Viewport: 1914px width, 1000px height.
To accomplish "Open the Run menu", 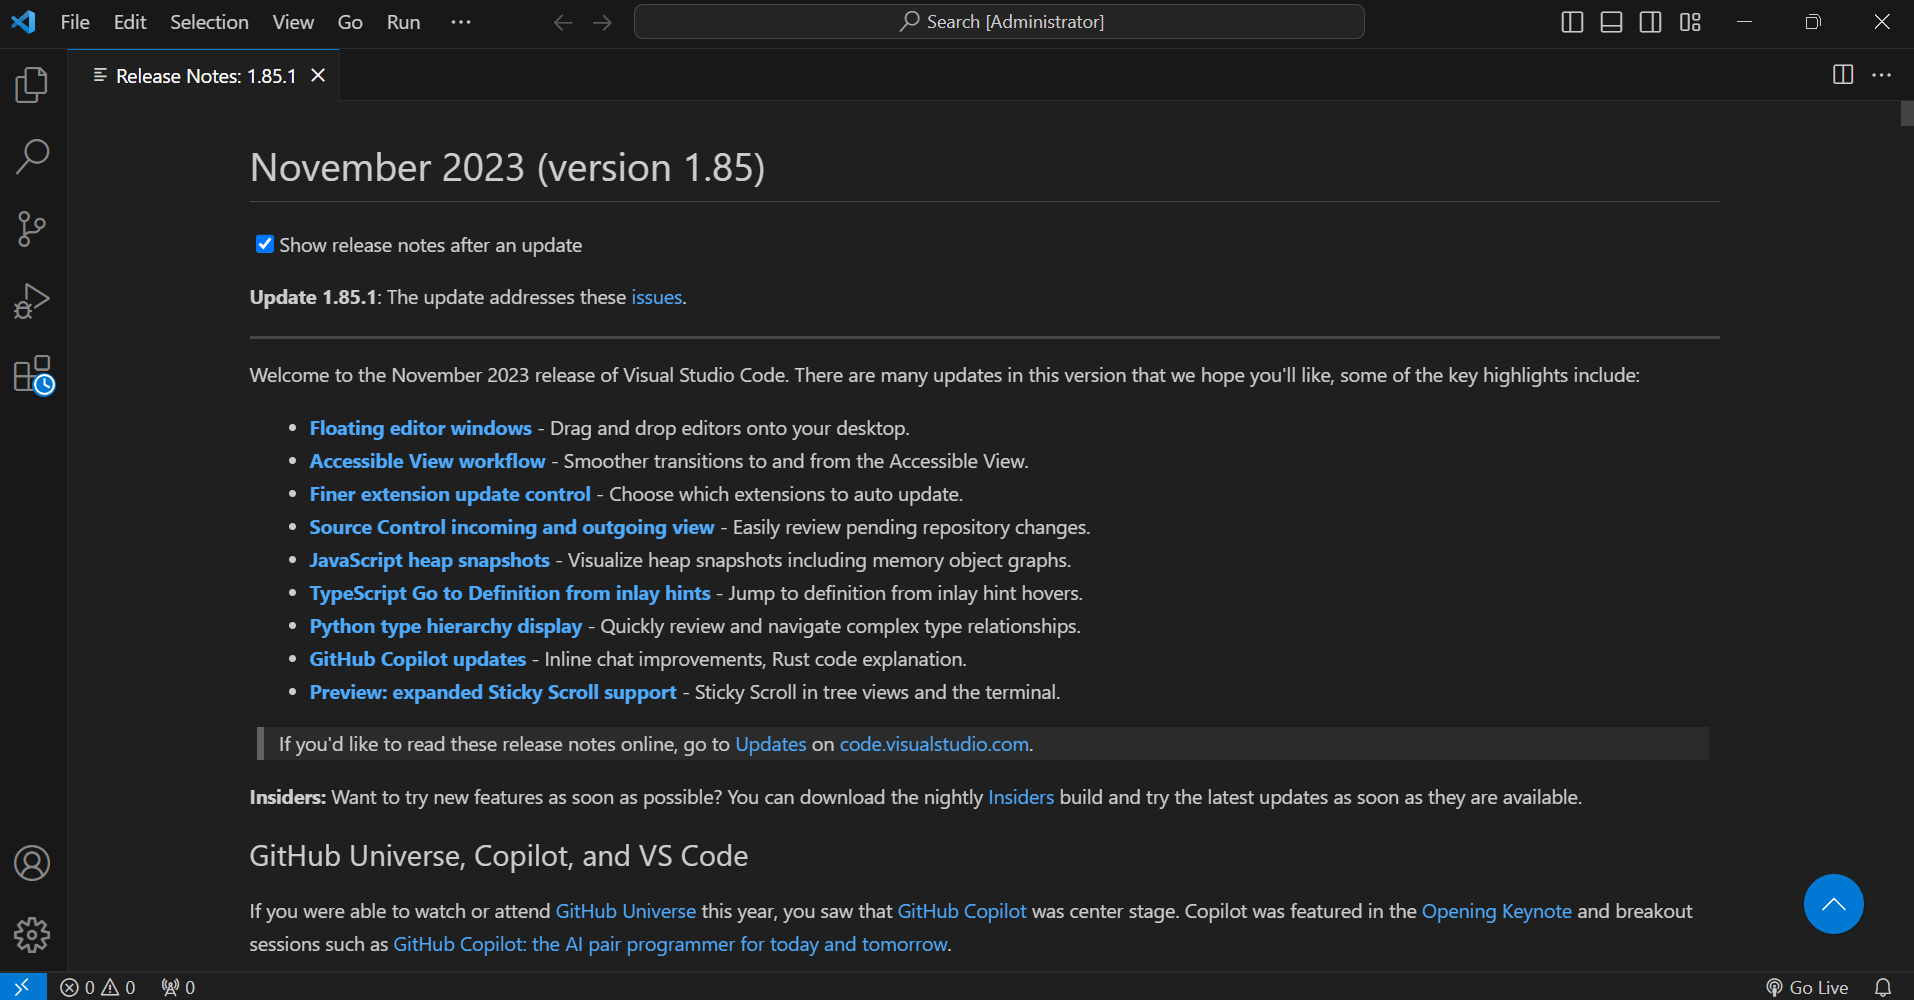I will 402,21.
